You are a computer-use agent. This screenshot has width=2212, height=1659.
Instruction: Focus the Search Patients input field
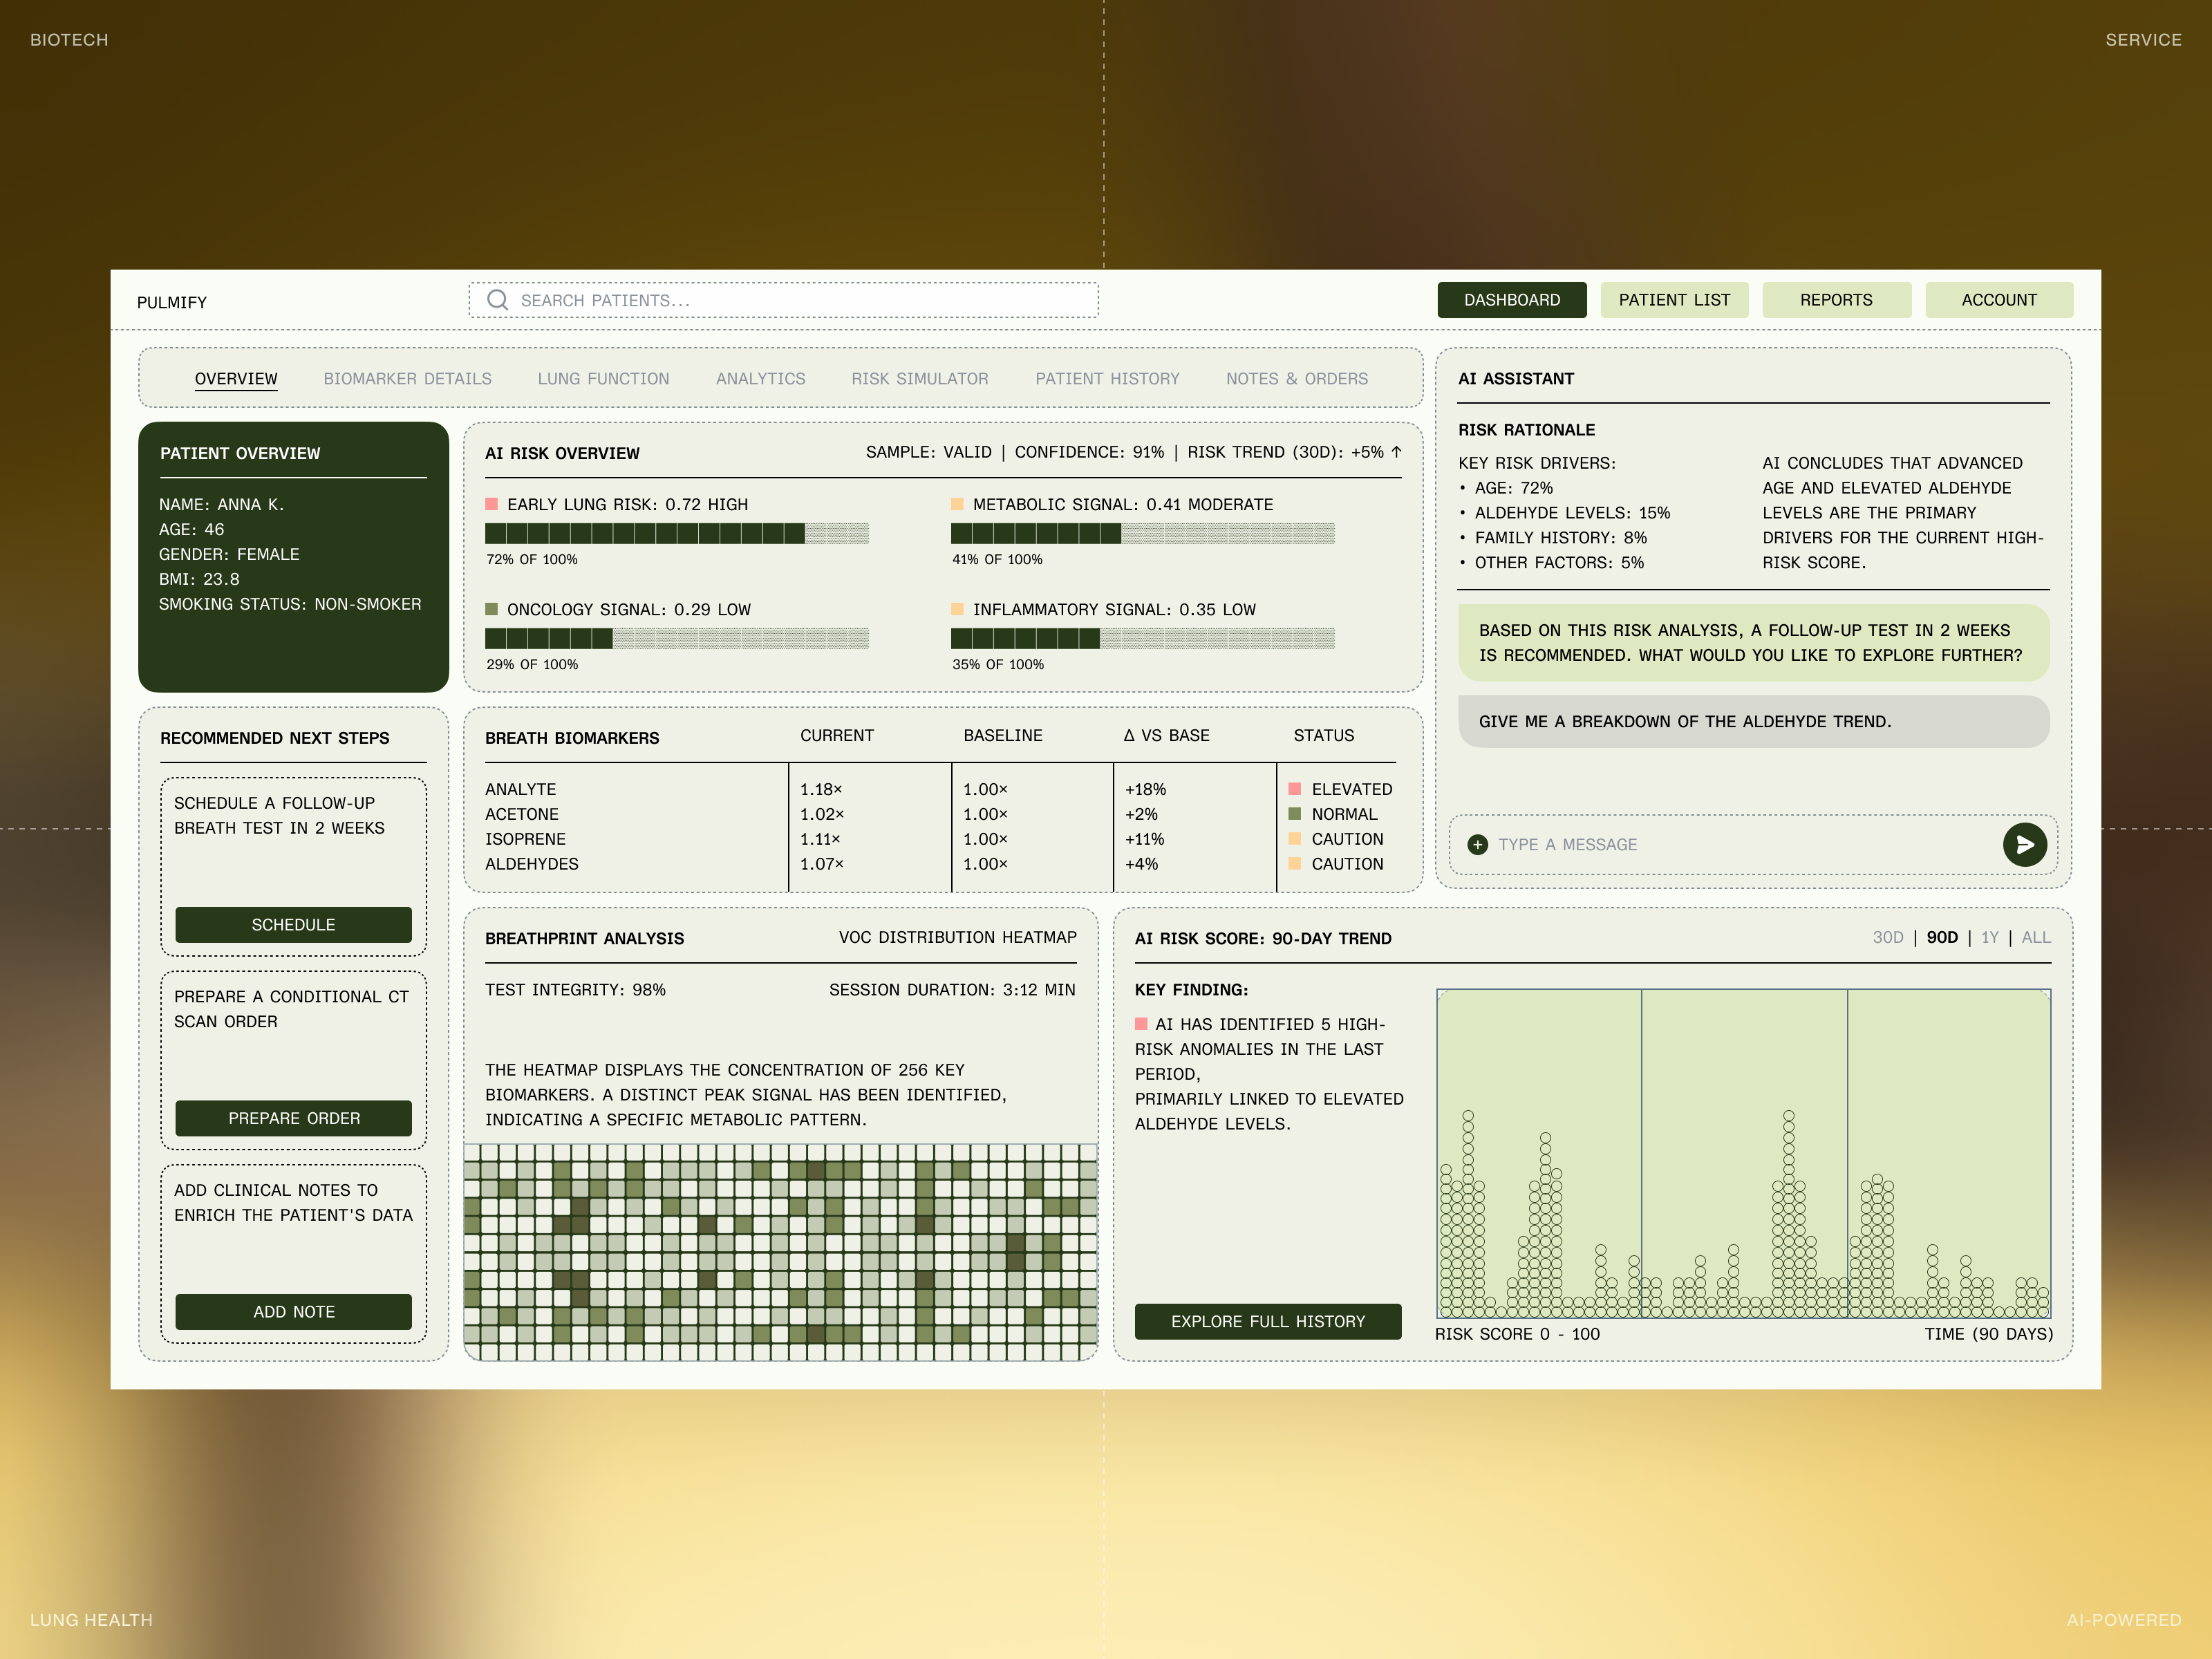click(800, 300)
